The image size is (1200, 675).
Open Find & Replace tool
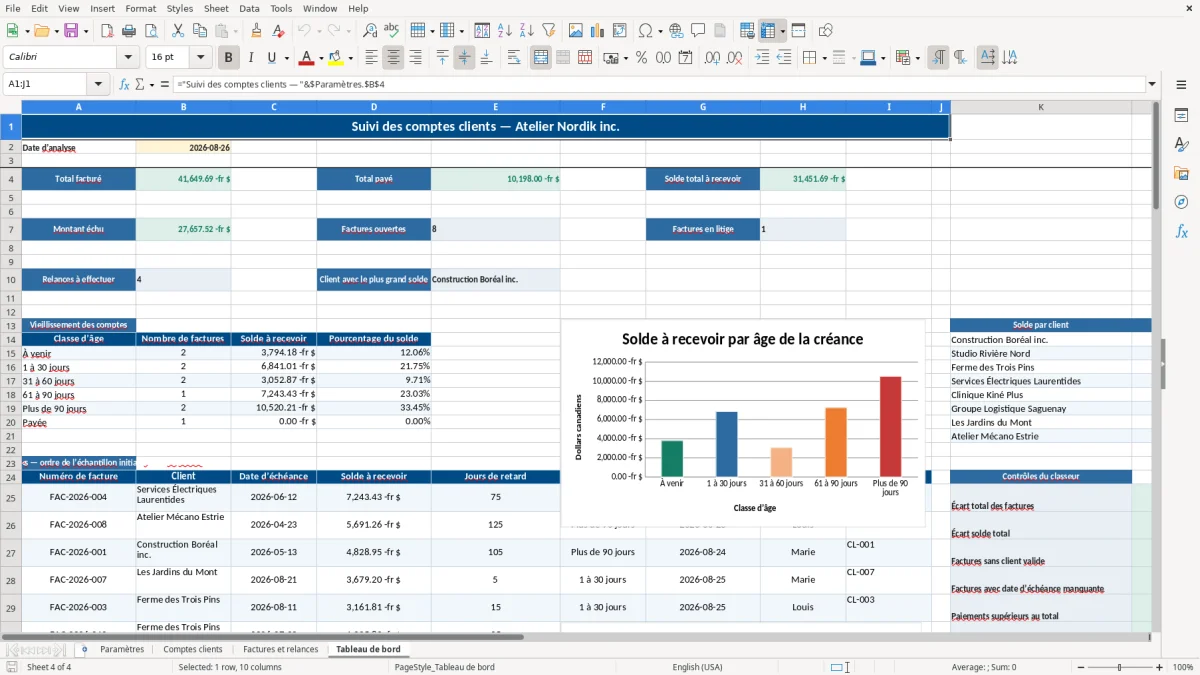pyautogui.click(x=370, y=31)
